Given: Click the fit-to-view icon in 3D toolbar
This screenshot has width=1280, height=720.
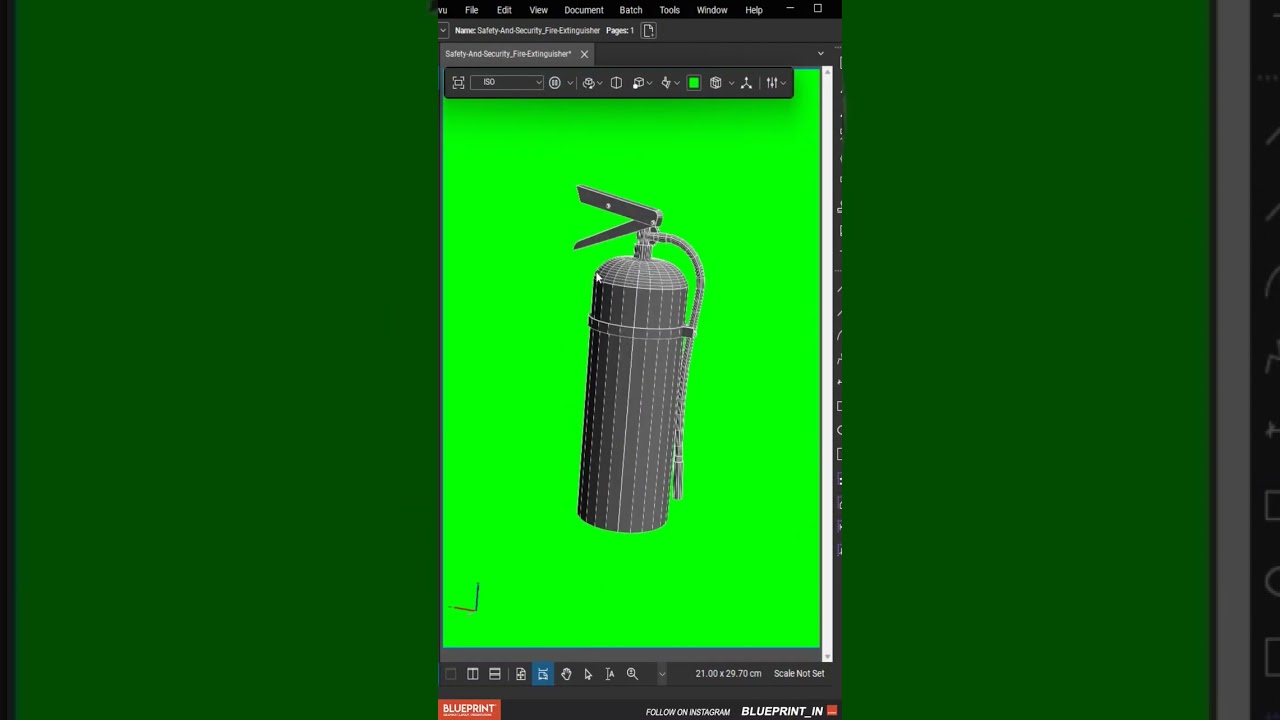Looking at the screenshot, I should point(458,83).
